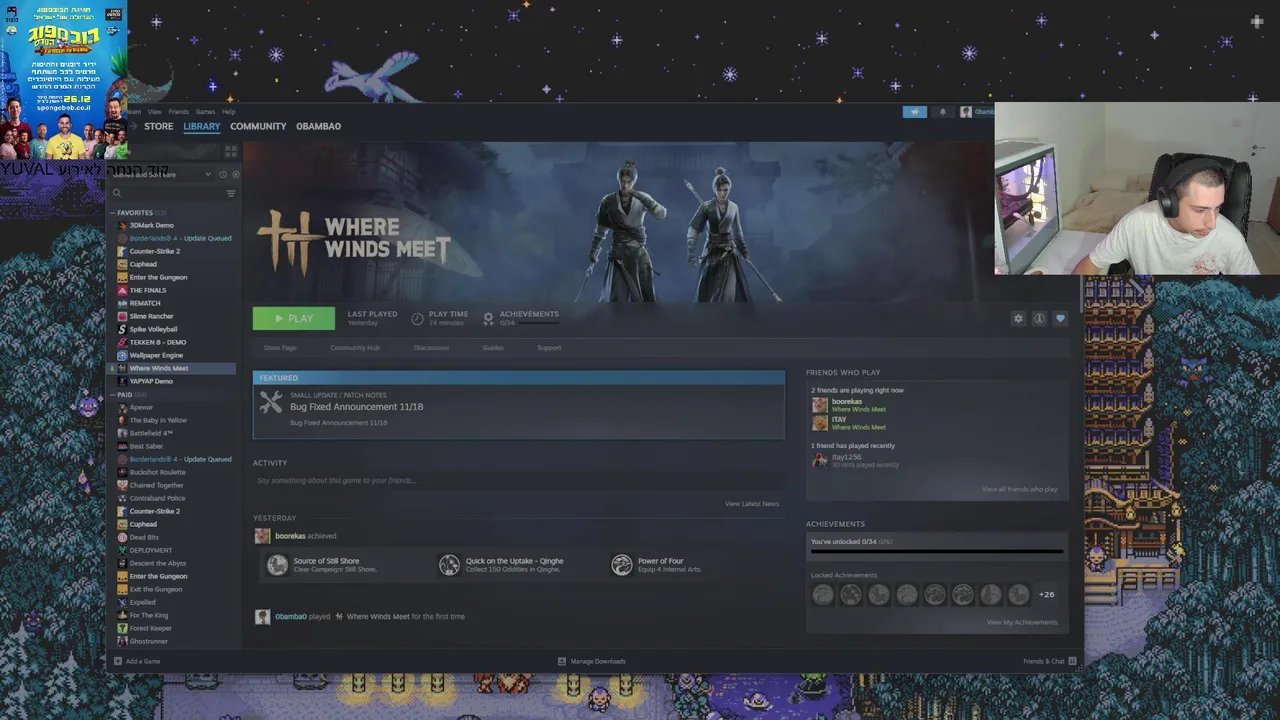Screen dimensions: 1280x720
Task: Click View all friends who play
Action: coord(1019,489)
